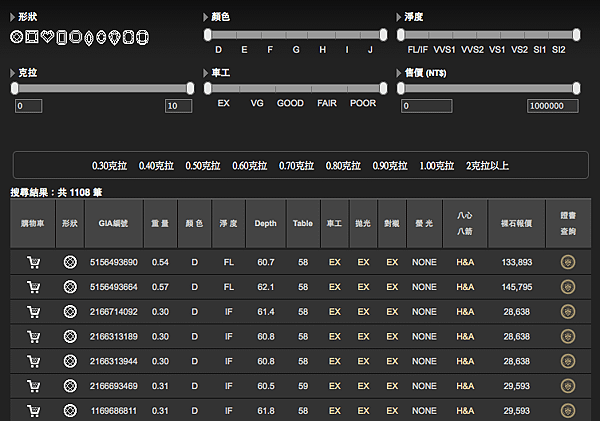The image size is (600, 421).
Task: Click GIA number 2166693469
Action: pyautogui.click(x=114, y=386)
